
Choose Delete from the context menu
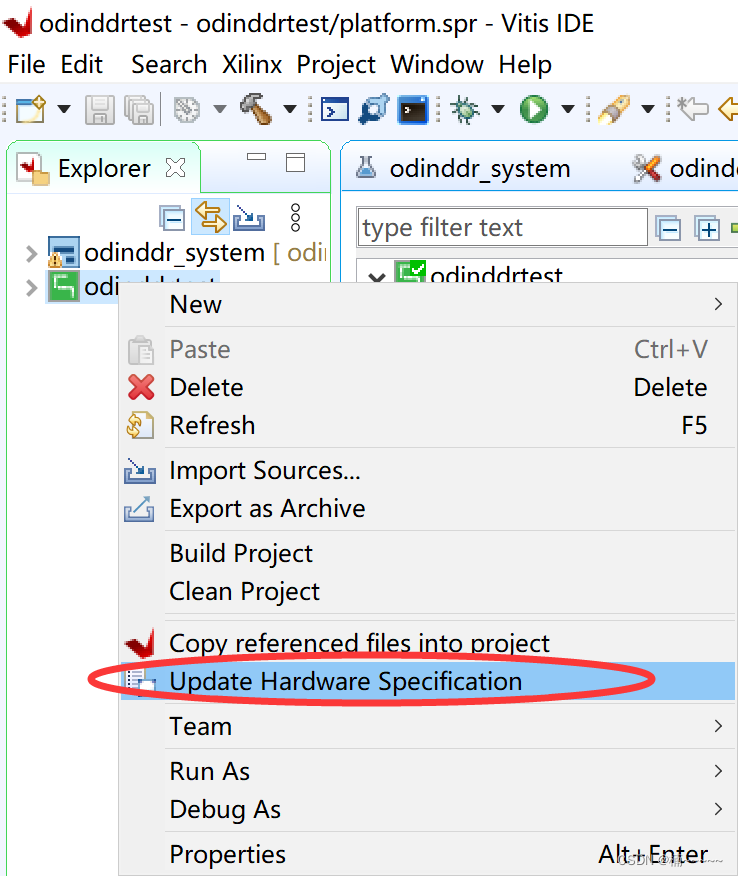tap(427, 387)
